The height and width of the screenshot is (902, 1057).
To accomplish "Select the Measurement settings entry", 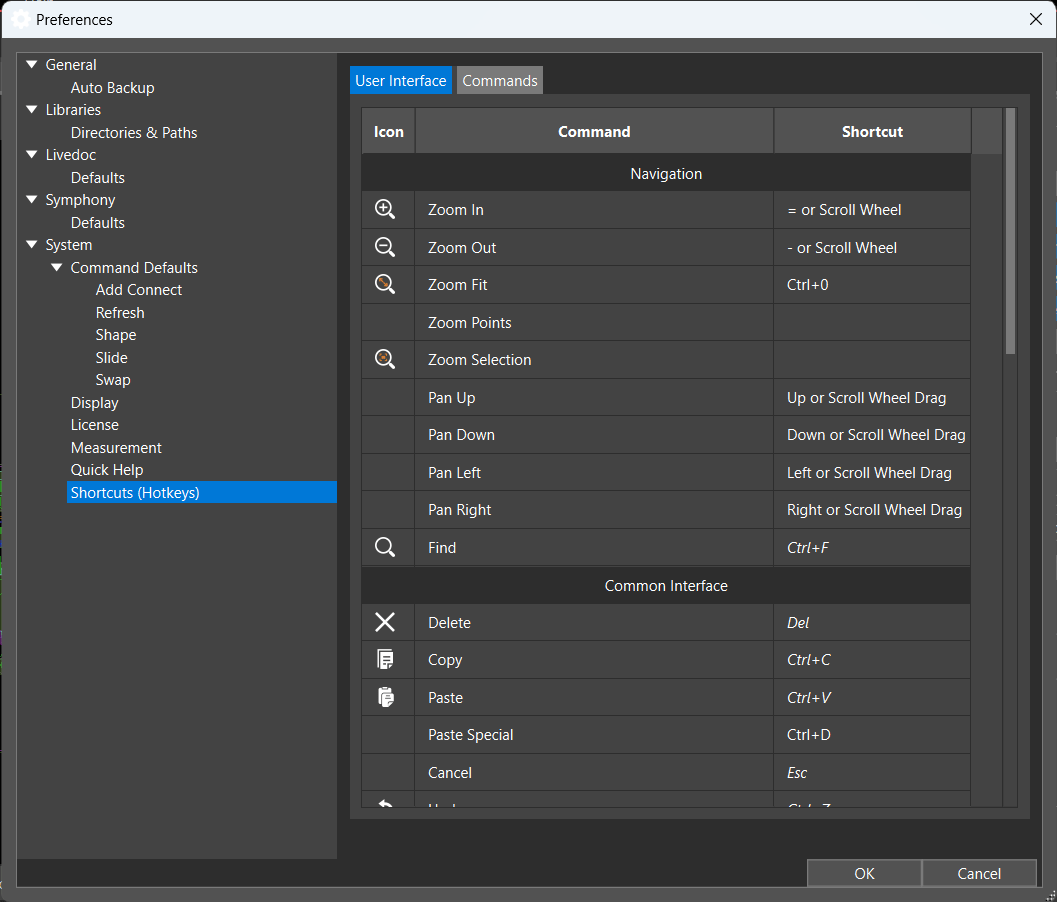I will (115, 447).
